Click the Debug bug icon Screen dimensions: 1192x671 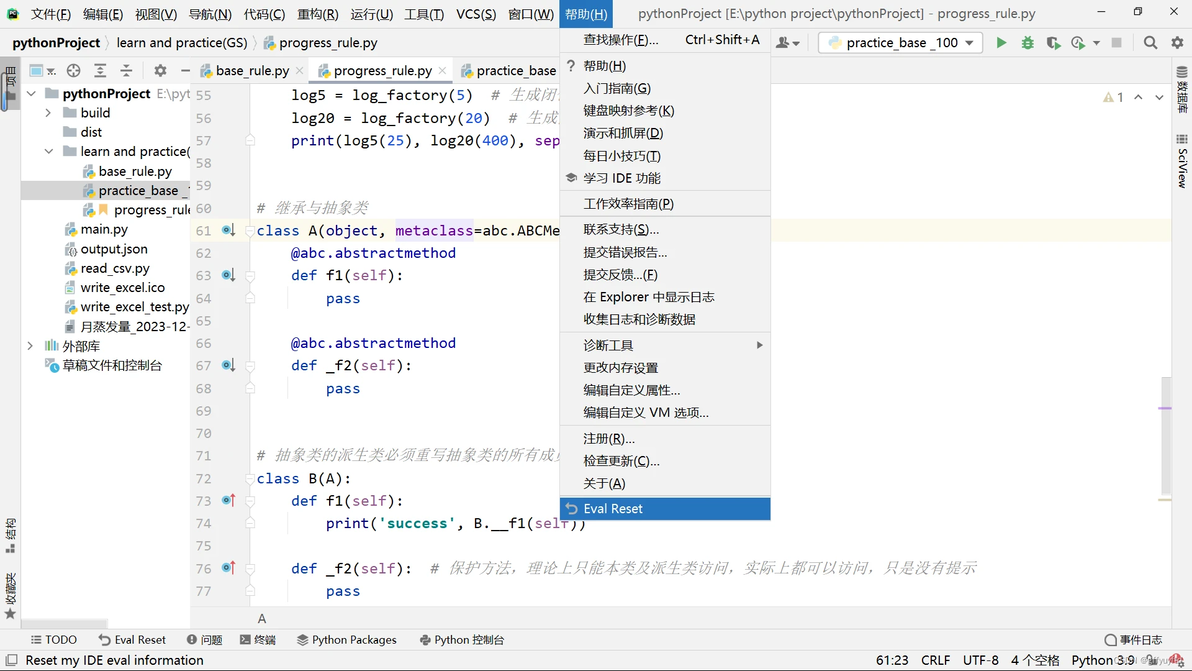click(x=1027, y=43)
